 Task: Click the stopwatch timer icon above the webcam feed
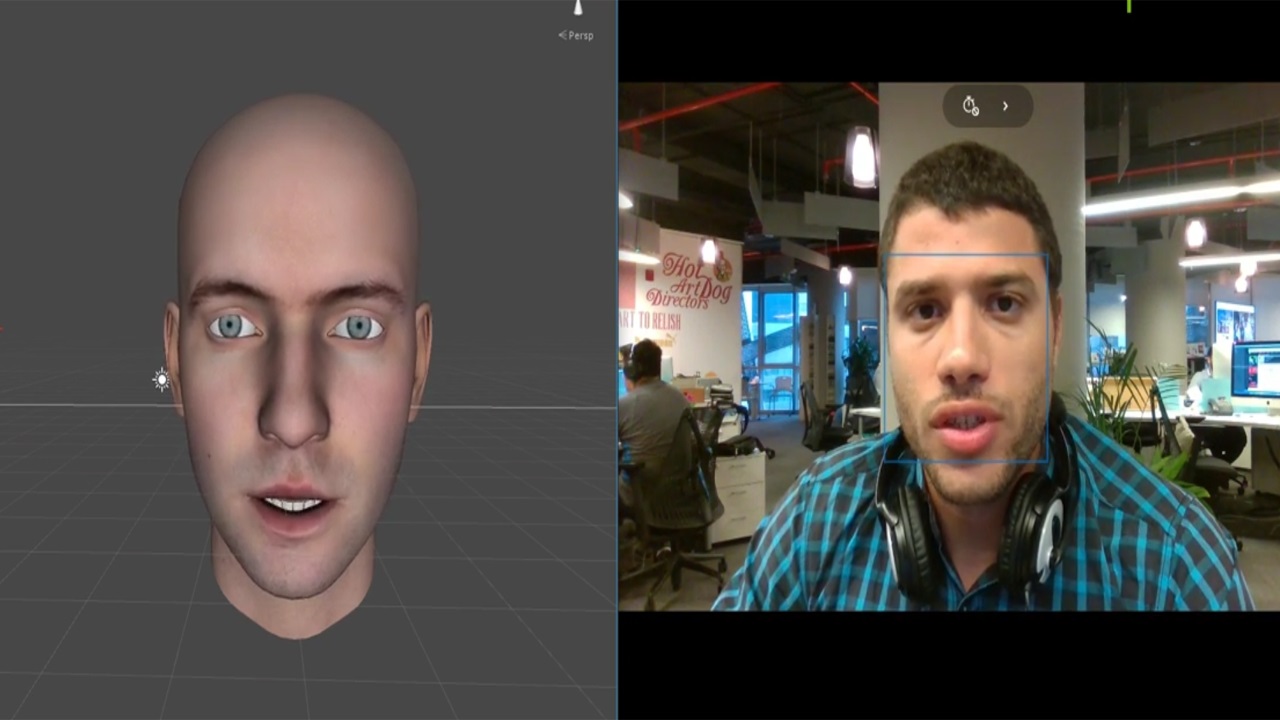(969, 104)
